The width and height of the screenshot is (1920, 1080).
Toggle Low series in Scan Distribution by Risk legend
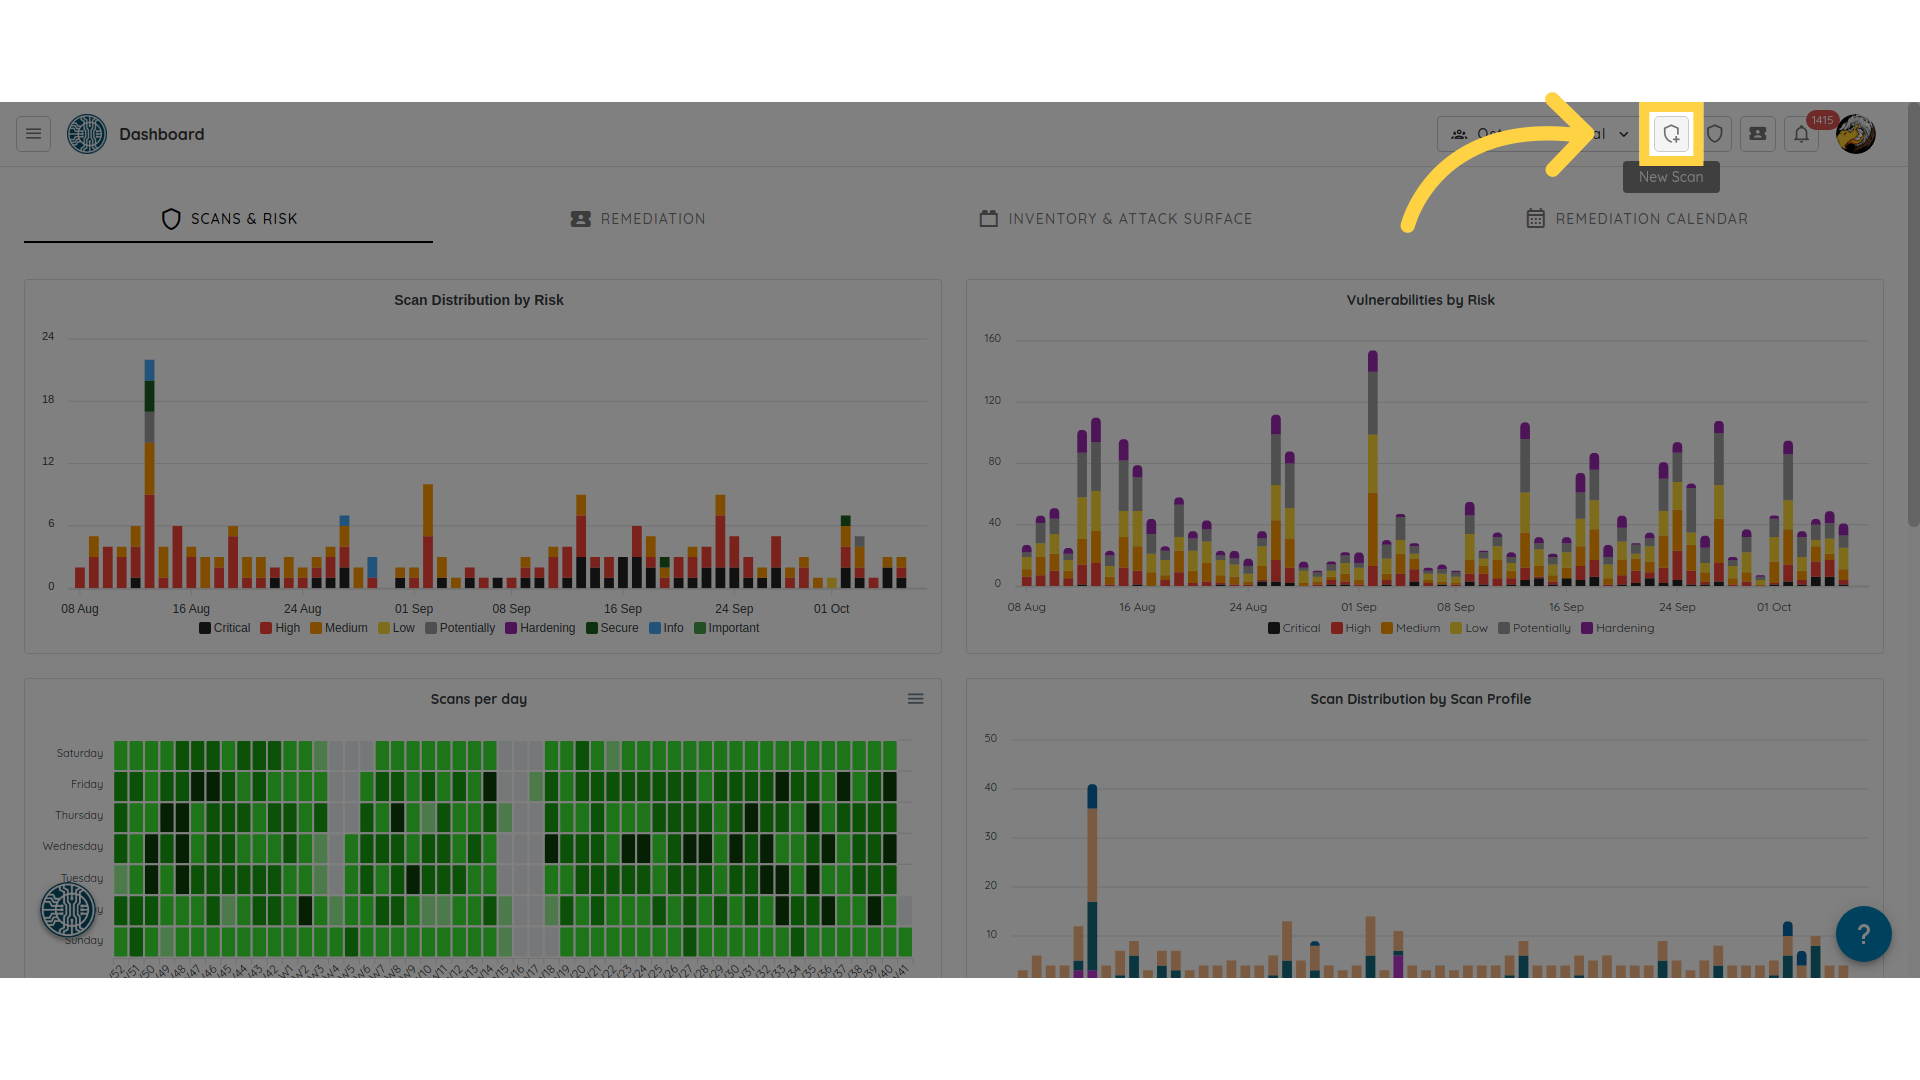tap(396, 628)
